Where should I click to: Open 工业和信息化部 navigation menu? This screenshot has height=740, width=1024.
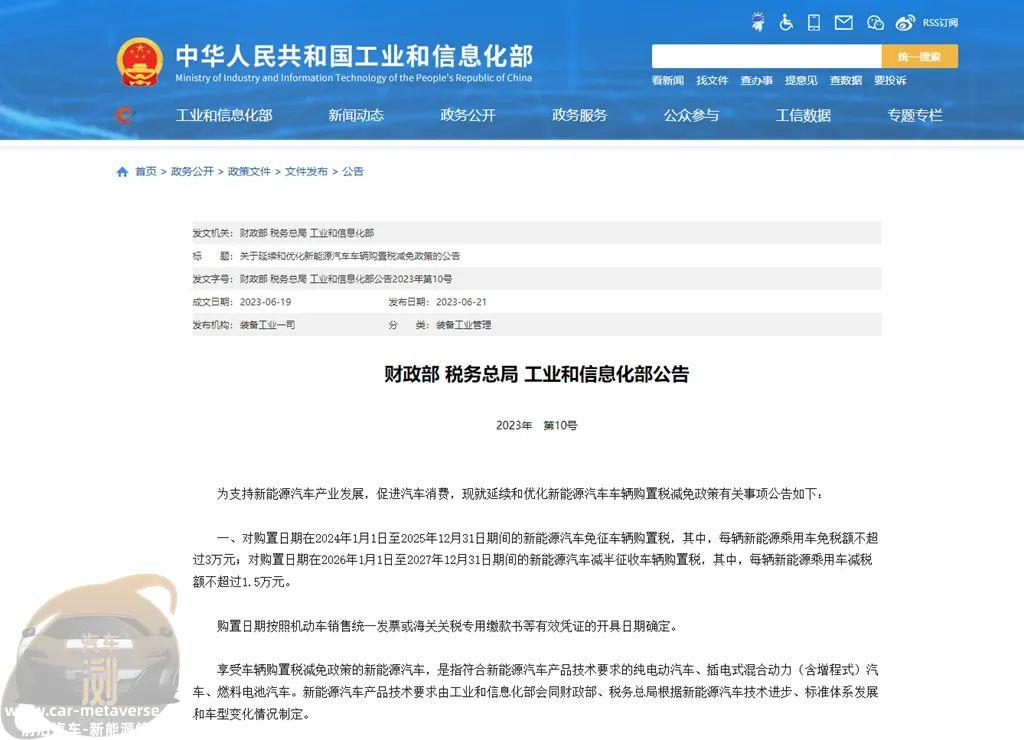click(x=224, y=116)
